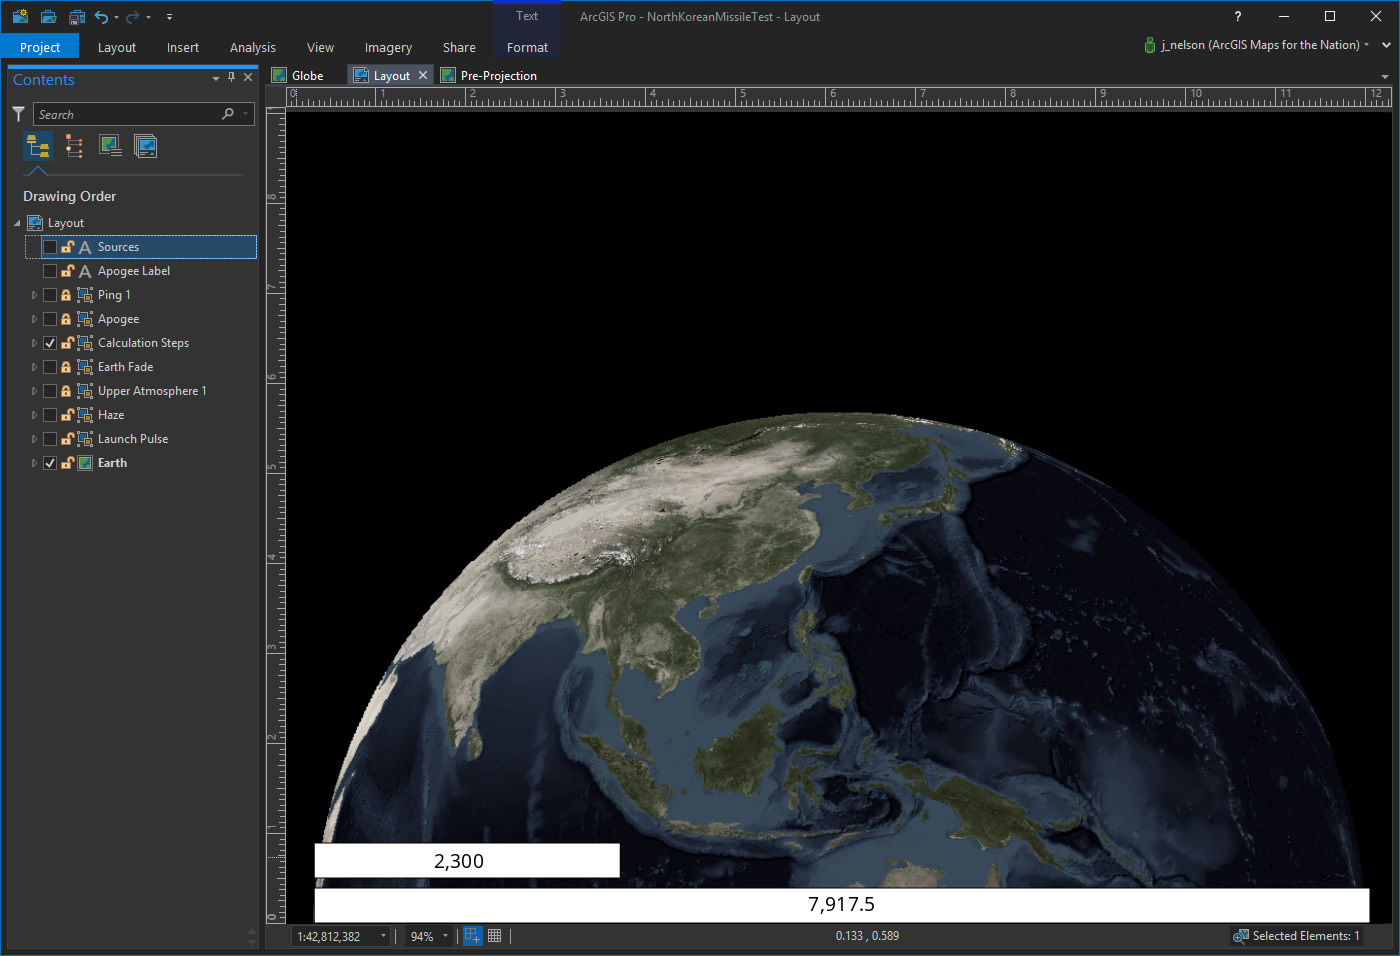Select List By Element Type icon
This screenshot has height=956, width=1400.
[74, 147]
